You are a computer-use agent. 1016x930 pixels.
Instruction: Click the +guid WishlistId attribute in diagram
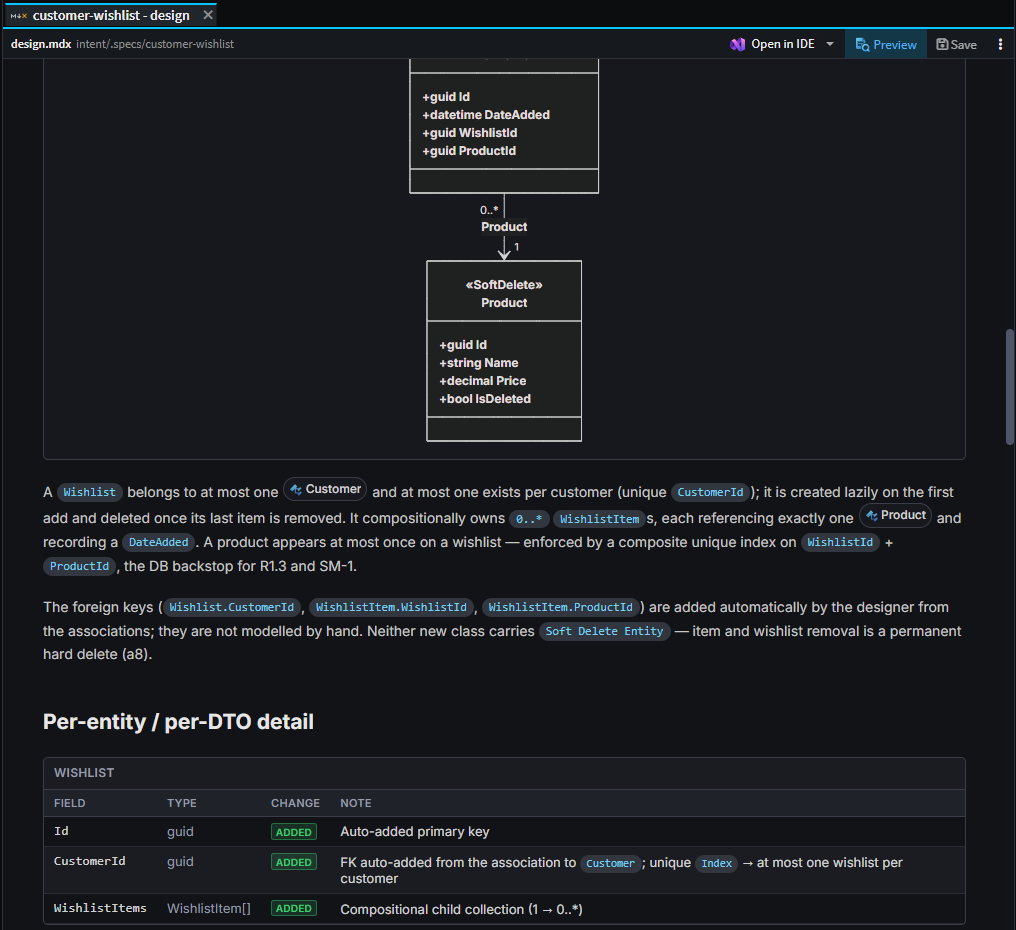pos(470,133)
